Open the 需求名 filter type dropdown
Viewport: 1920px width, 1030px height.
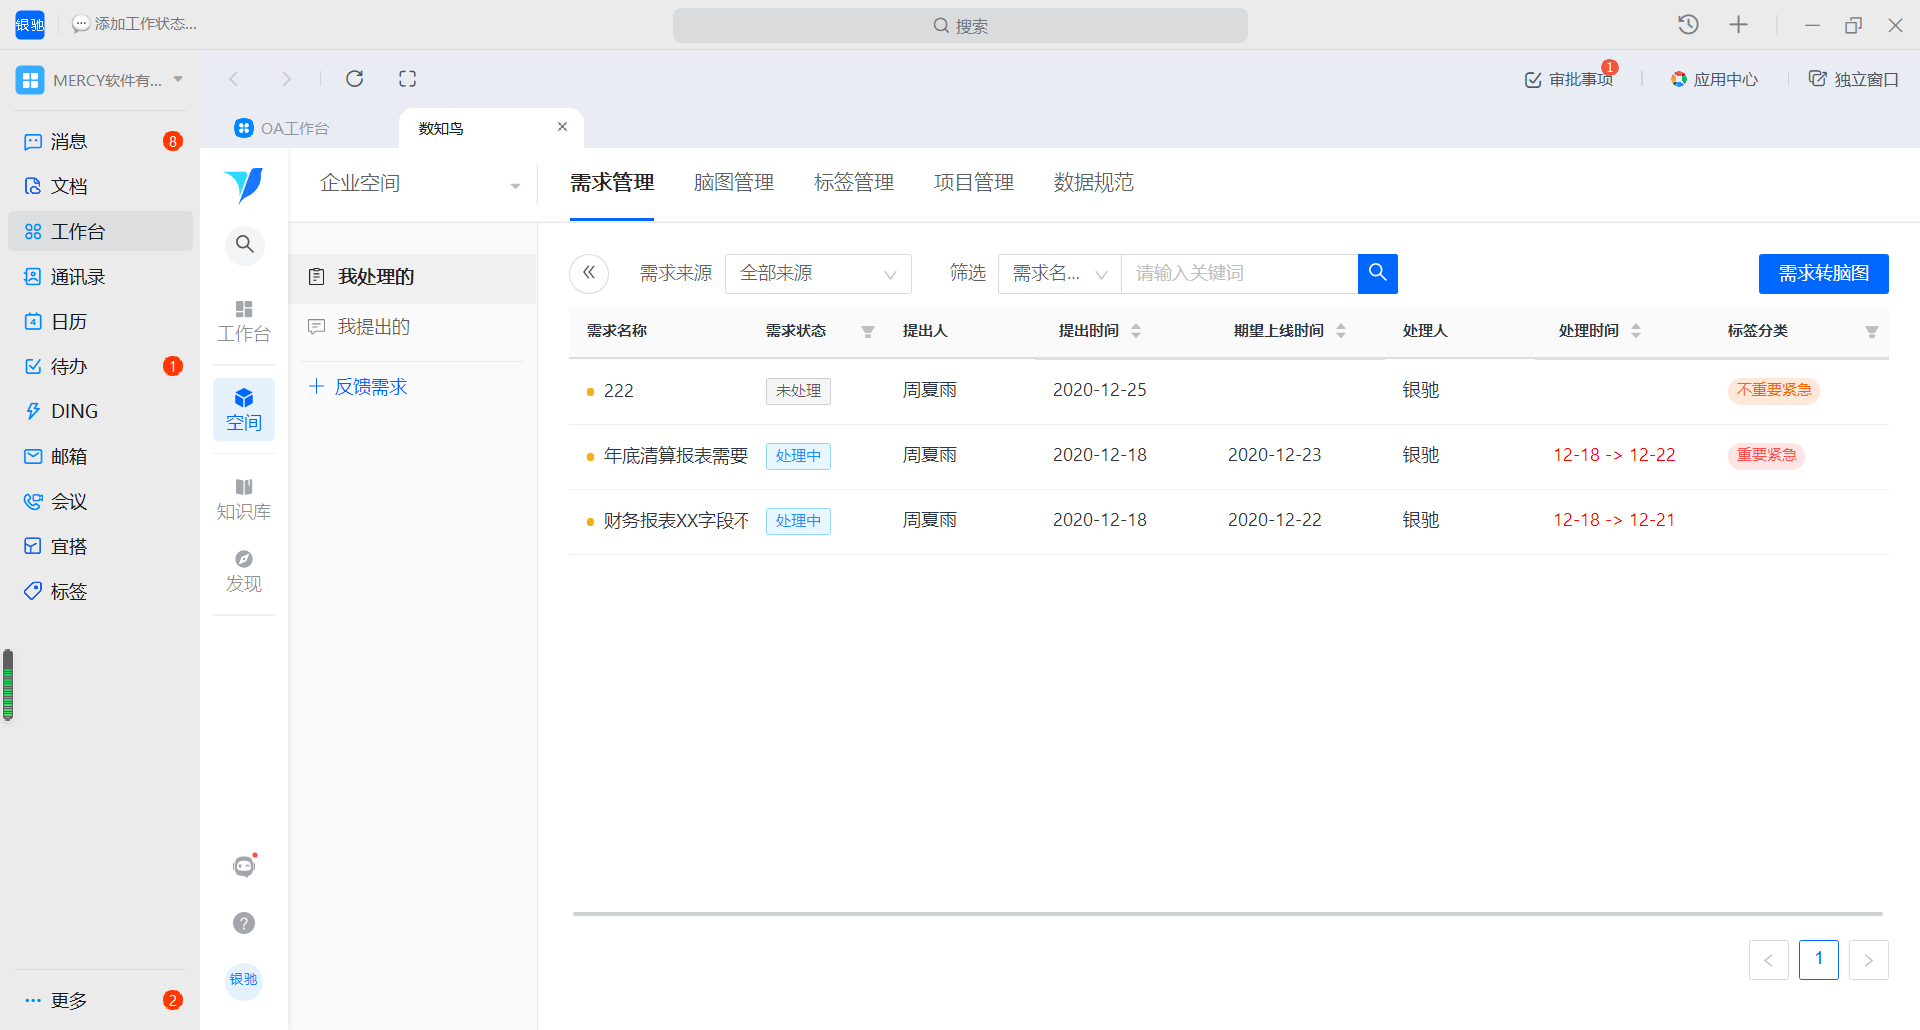tap(1059, 273)
